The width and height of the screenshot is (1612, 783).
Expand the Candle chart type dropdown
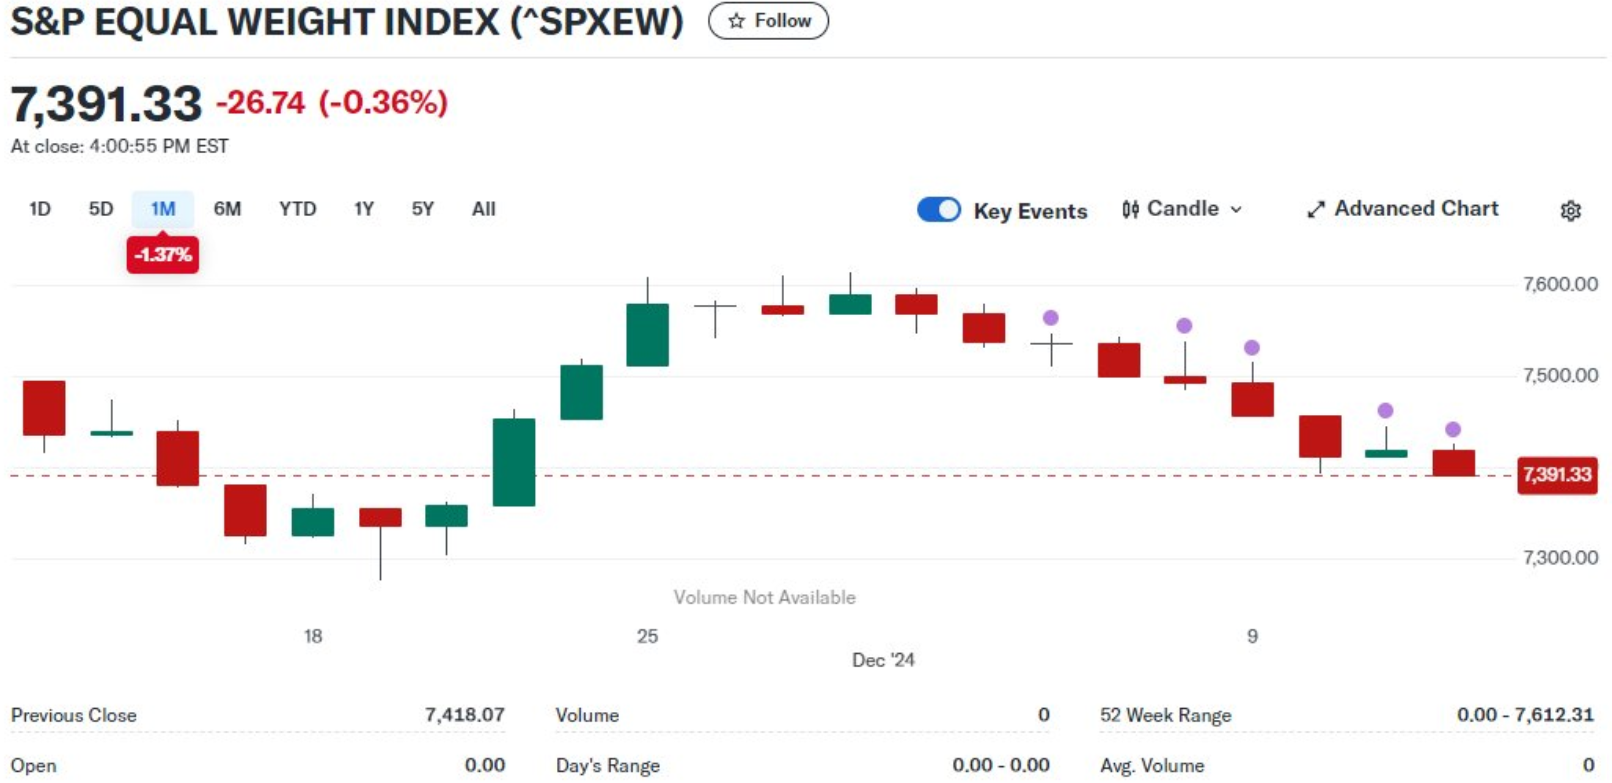(x=1236, y=209)
